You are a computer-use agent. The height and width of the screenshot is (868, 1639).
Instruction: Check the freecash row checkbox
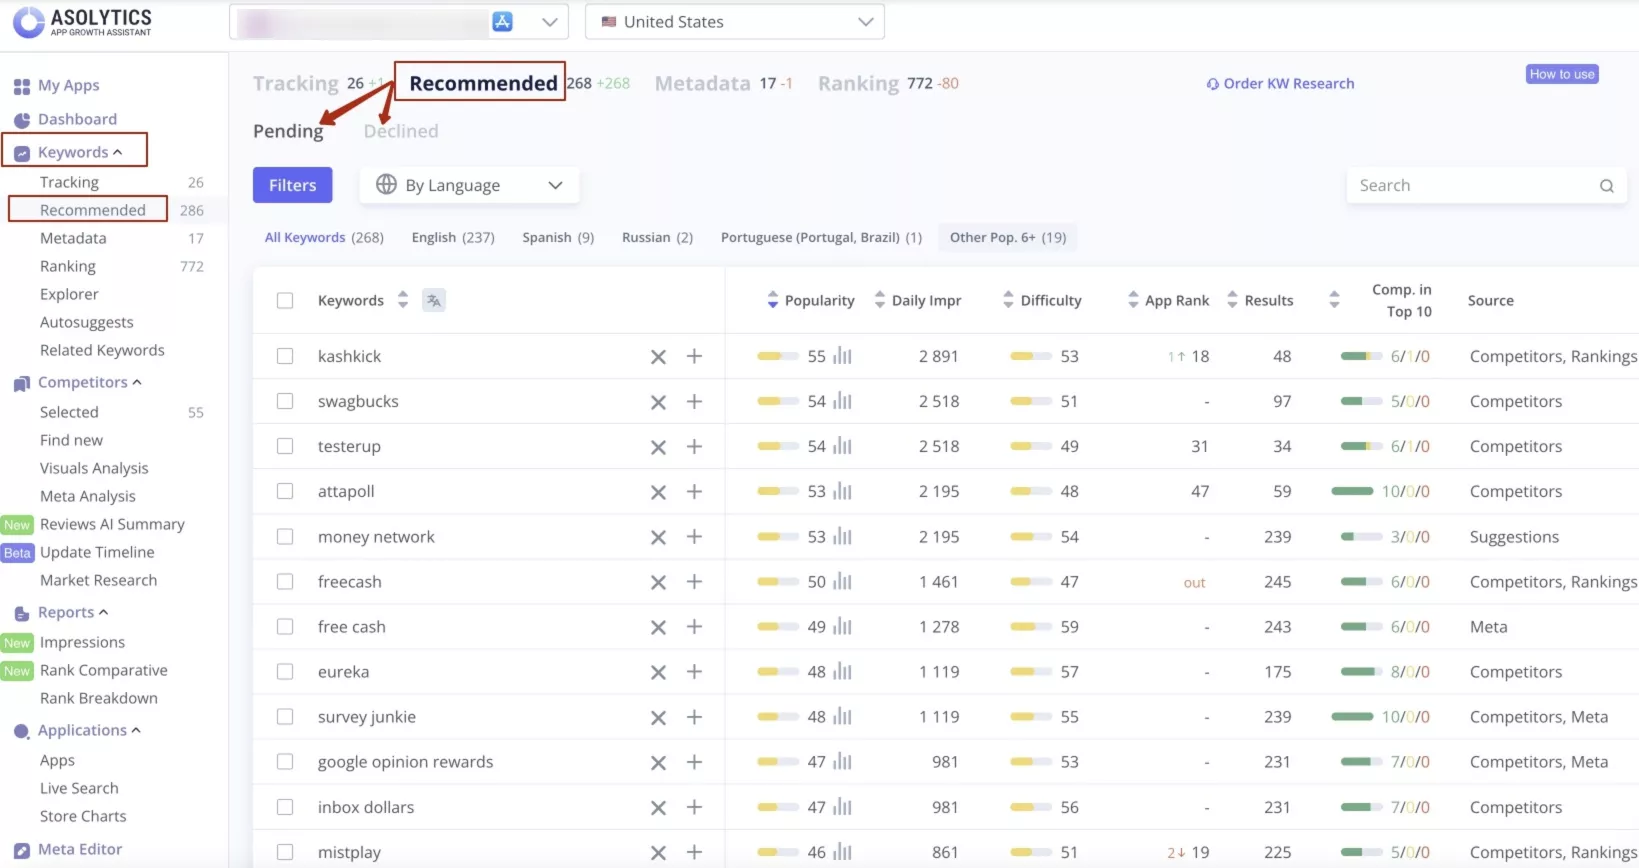[285, 581]
